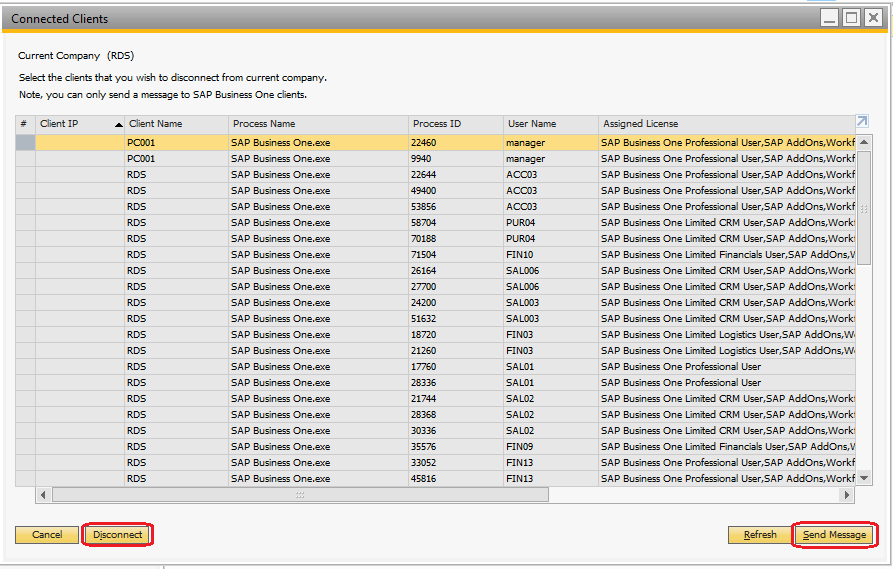Select FIN10 user name cell
The width and height of the screenshot is (893, 569).
pyautogui.click(x=551, y=255)
